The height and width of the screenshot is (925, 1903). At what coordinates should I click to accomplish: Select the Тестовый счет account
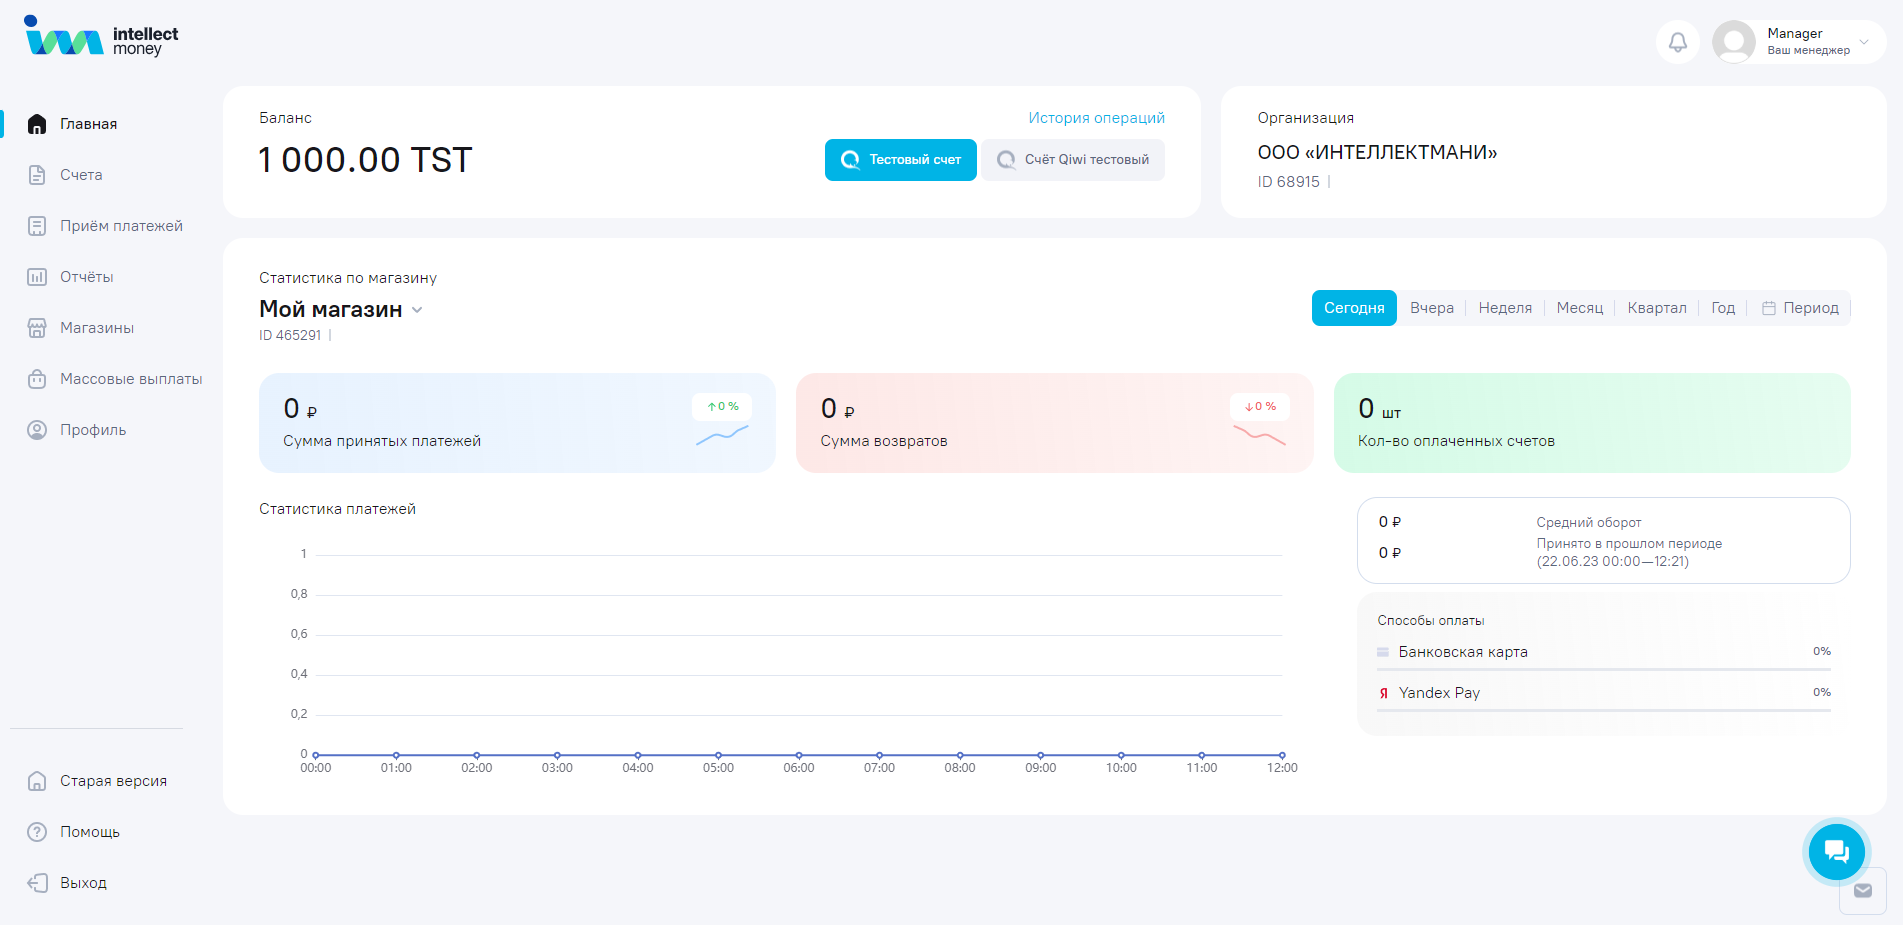pos(900,160)
